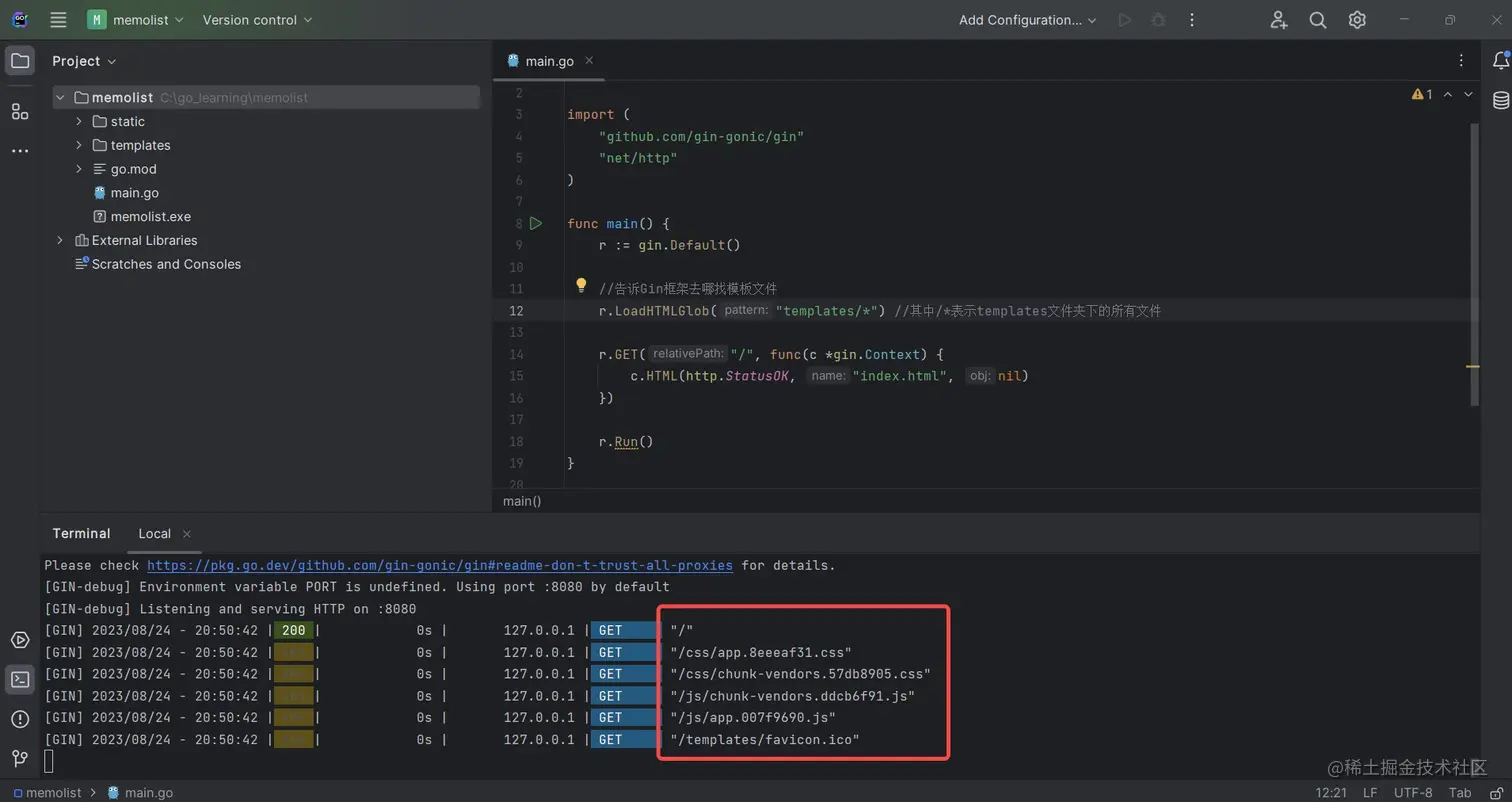This screenshot has height=802, width=1512.
Task: Open the main hamburger menu
Action: coord(58,20)
